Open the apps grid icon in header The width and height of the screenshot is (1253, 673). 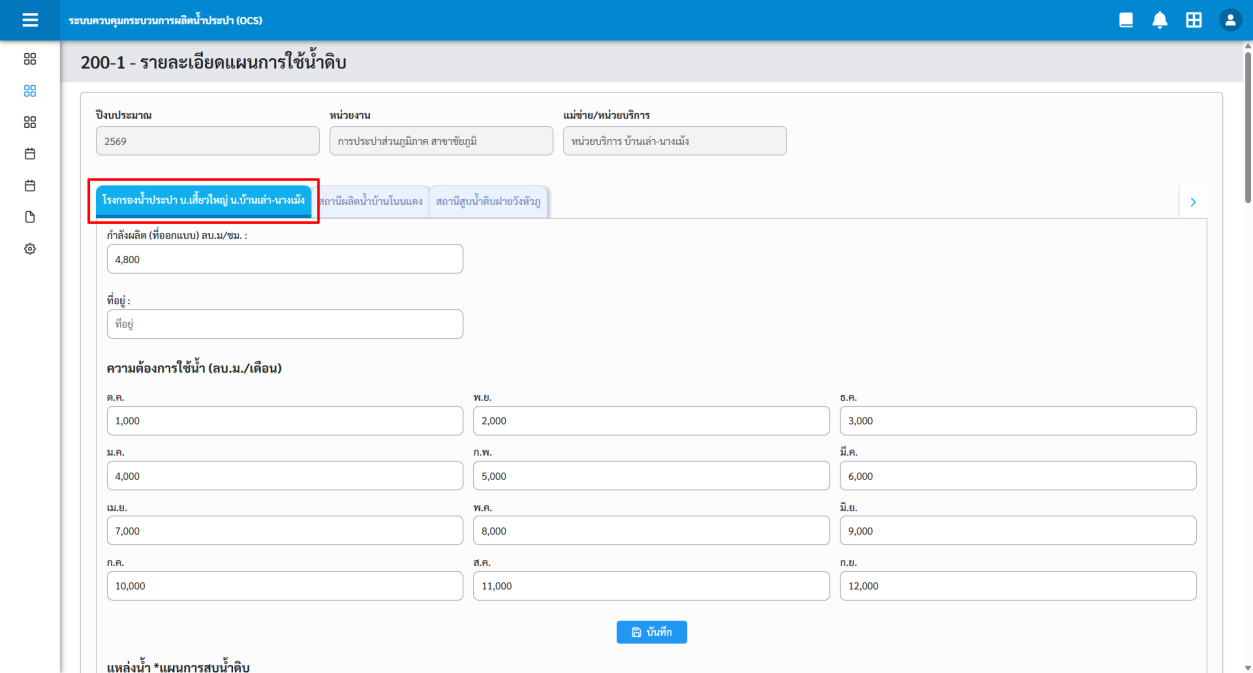click(x=1194, y=20)
